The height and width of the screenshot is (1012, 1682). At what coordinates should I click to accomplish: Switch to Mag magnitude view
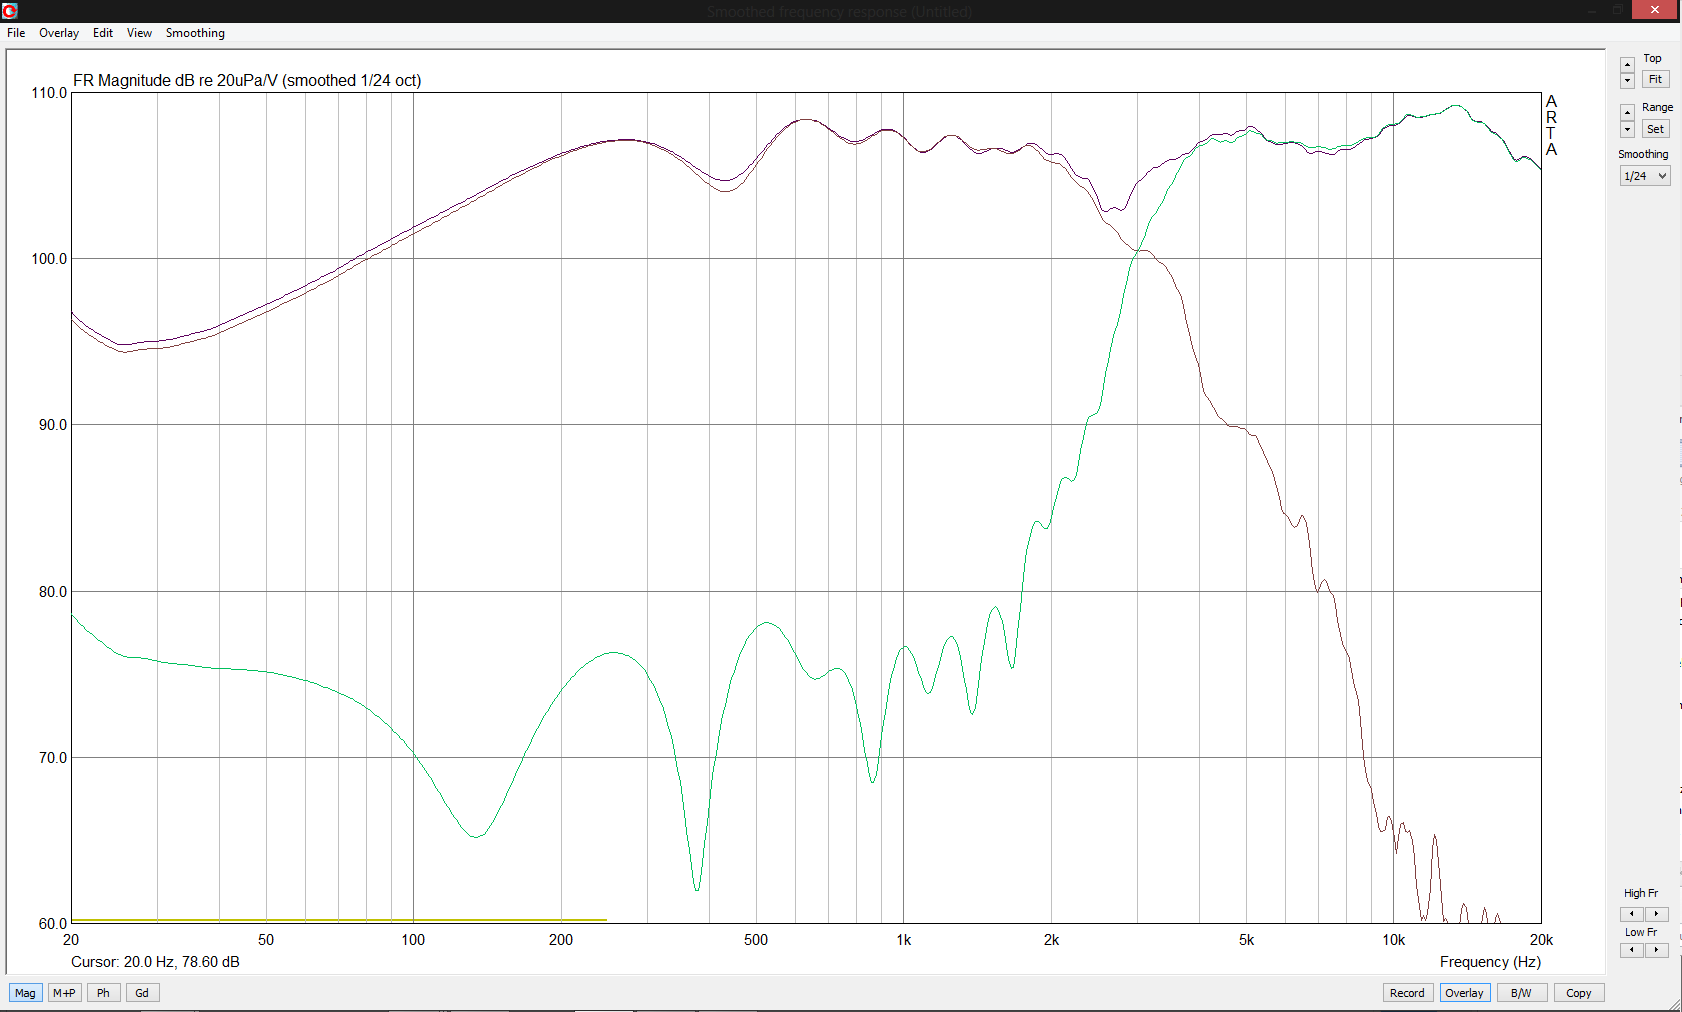[x=25, y=993]
